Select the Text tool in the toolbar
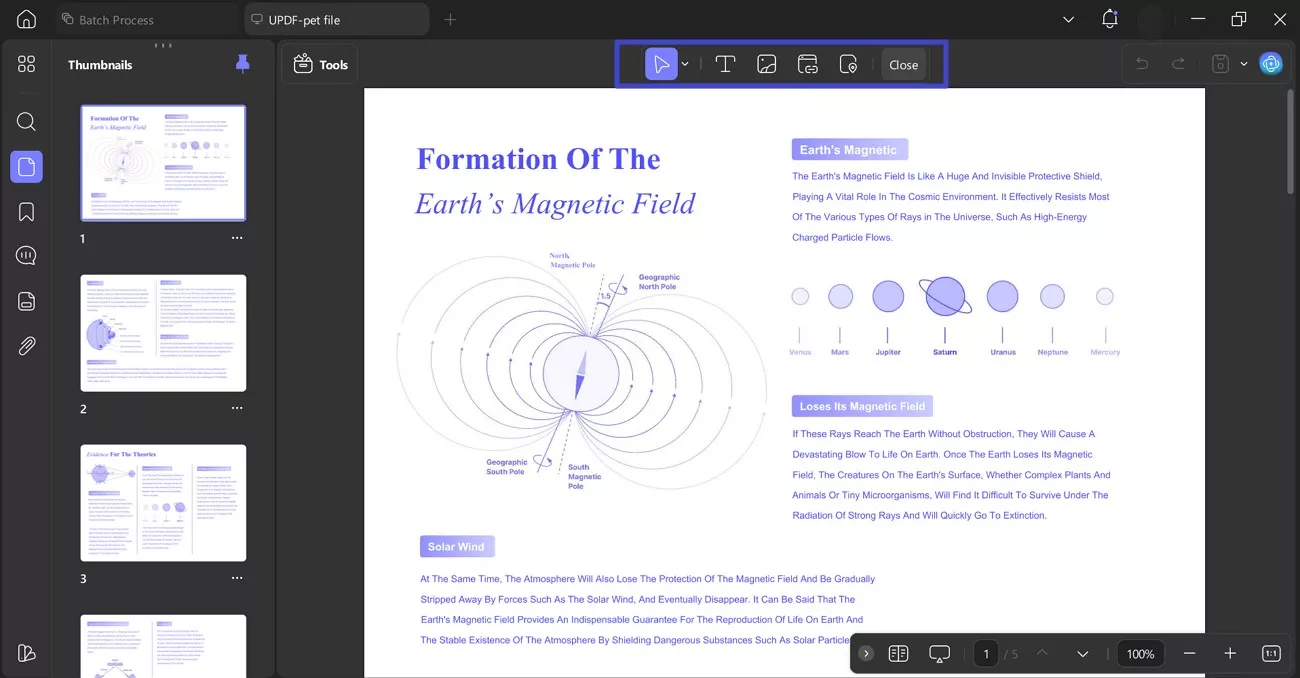Screen dimensions: 1300x678 click(725, 63)
